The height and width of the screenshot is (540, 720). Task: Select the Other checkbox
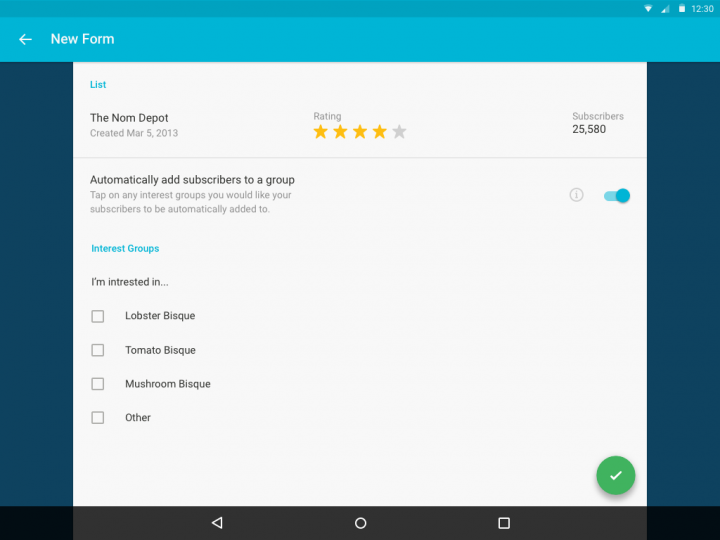click(98, 418)
